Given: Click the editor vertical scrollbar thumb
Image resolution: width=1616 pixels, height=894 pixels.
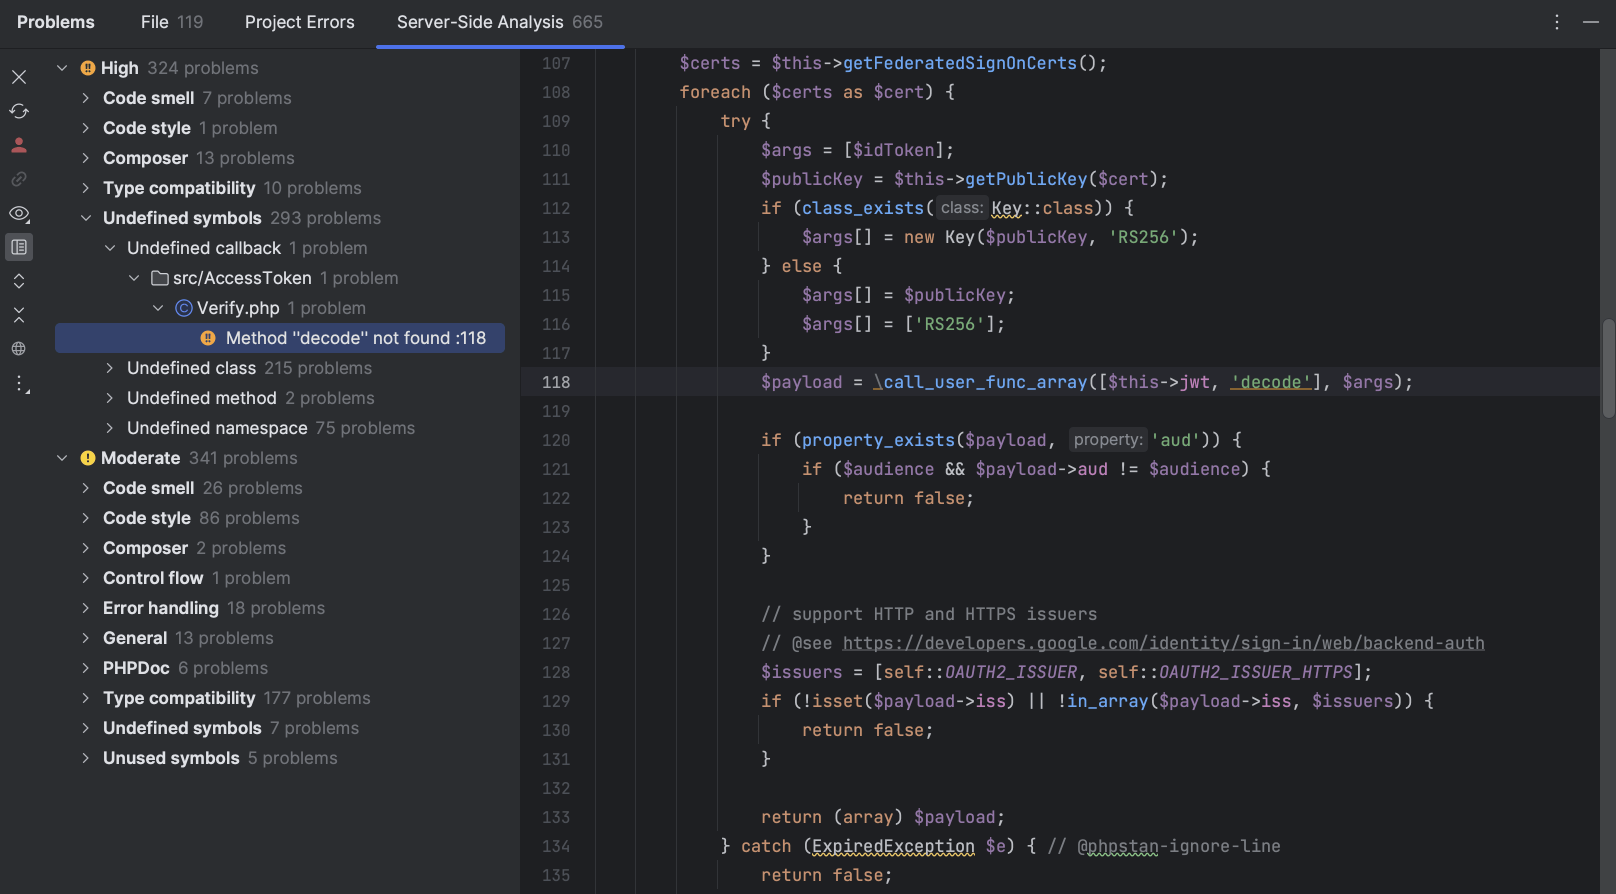Looking at the screenshot, I should point(1608,368).
